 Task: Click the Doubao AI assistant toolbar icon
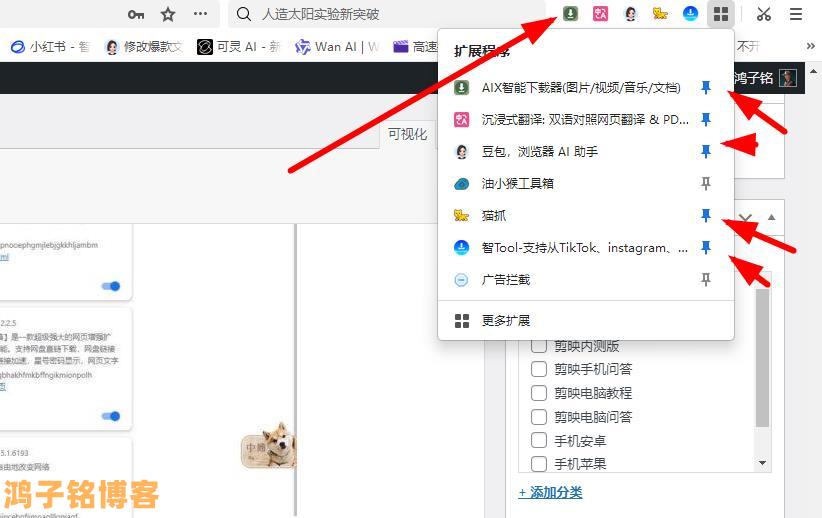[630, 14]
